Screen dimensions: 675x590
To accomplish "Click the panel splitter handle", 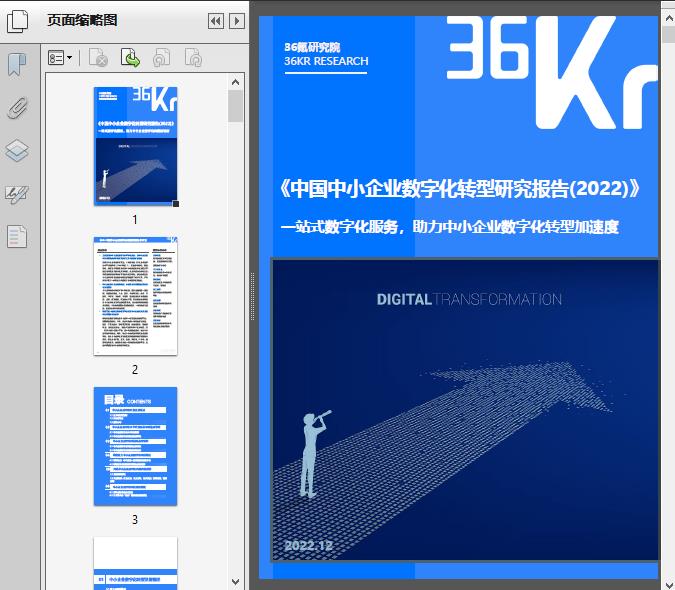I will point(252,296).
